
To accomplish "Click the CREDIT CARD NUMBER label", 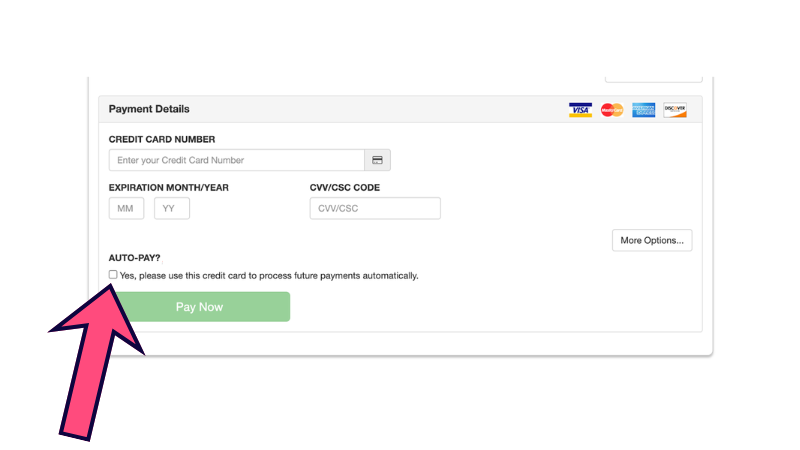I will 162,140.
